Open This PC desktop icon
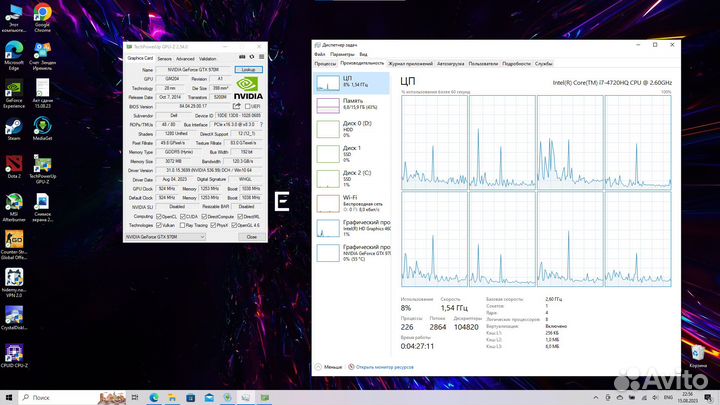The image size is (720, 405). tap(14, 17)
